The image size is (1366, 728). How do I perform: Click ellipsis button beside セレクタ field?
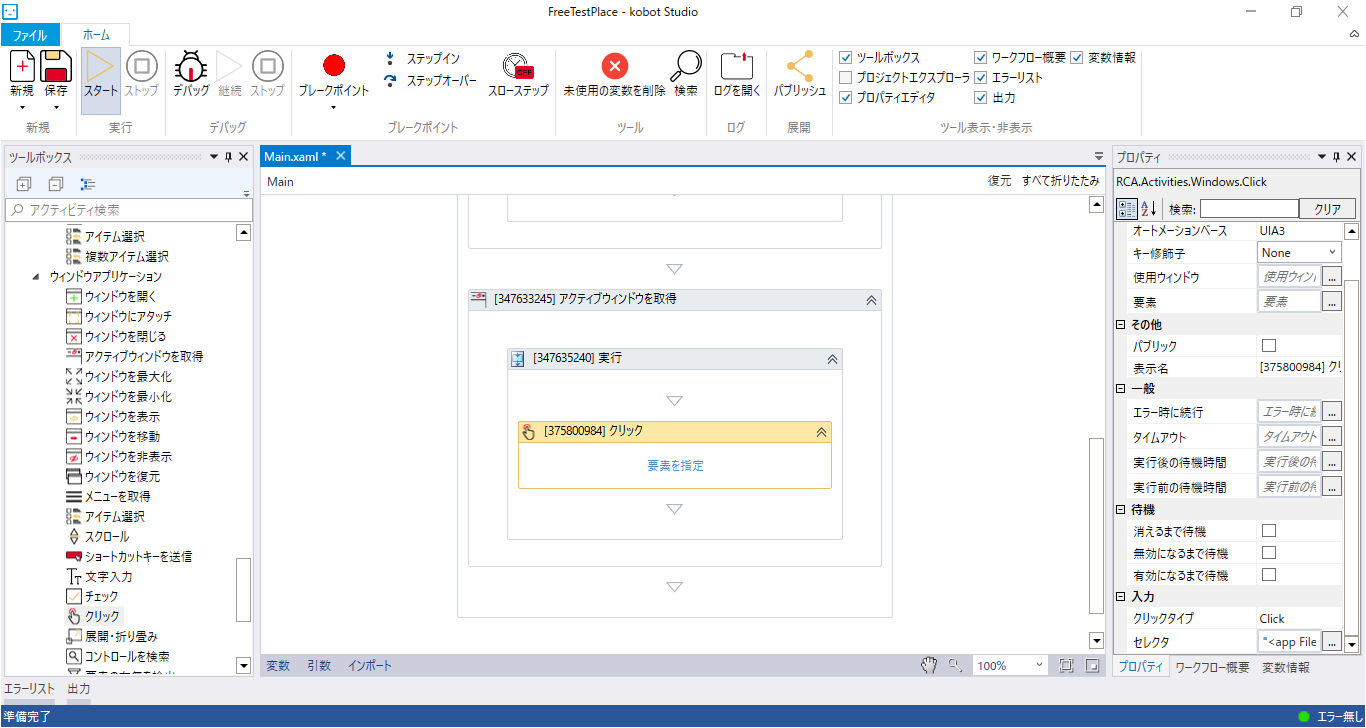pyautogui.click(x=1332, y=642)
